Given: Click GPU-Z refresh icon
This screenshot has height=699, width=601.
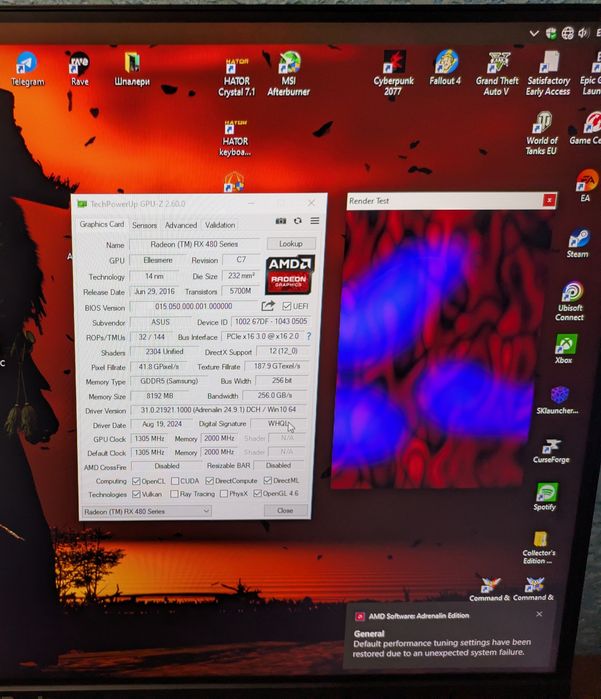Looking at the screenshot, I should 297,221.
